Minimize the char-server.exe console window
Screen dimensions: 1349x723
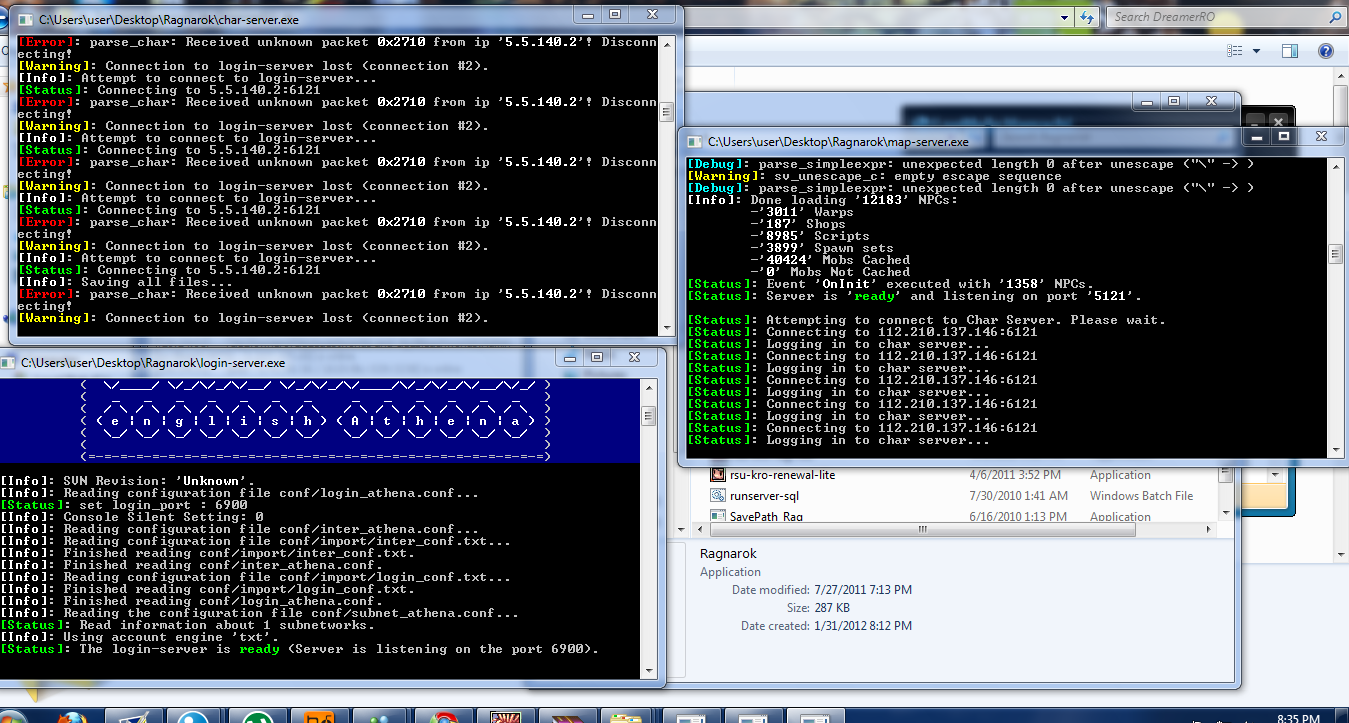tap(589, 14)
